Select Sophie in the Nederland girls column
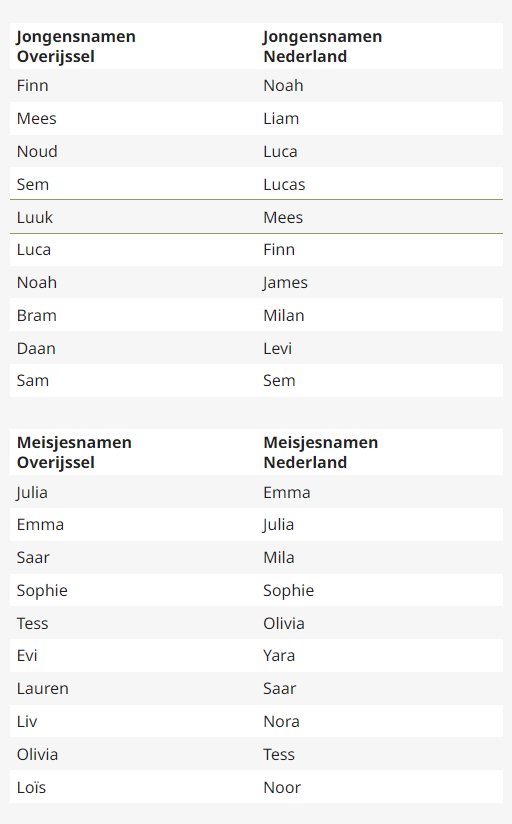512x824 pixels. [x=288, y=591]
